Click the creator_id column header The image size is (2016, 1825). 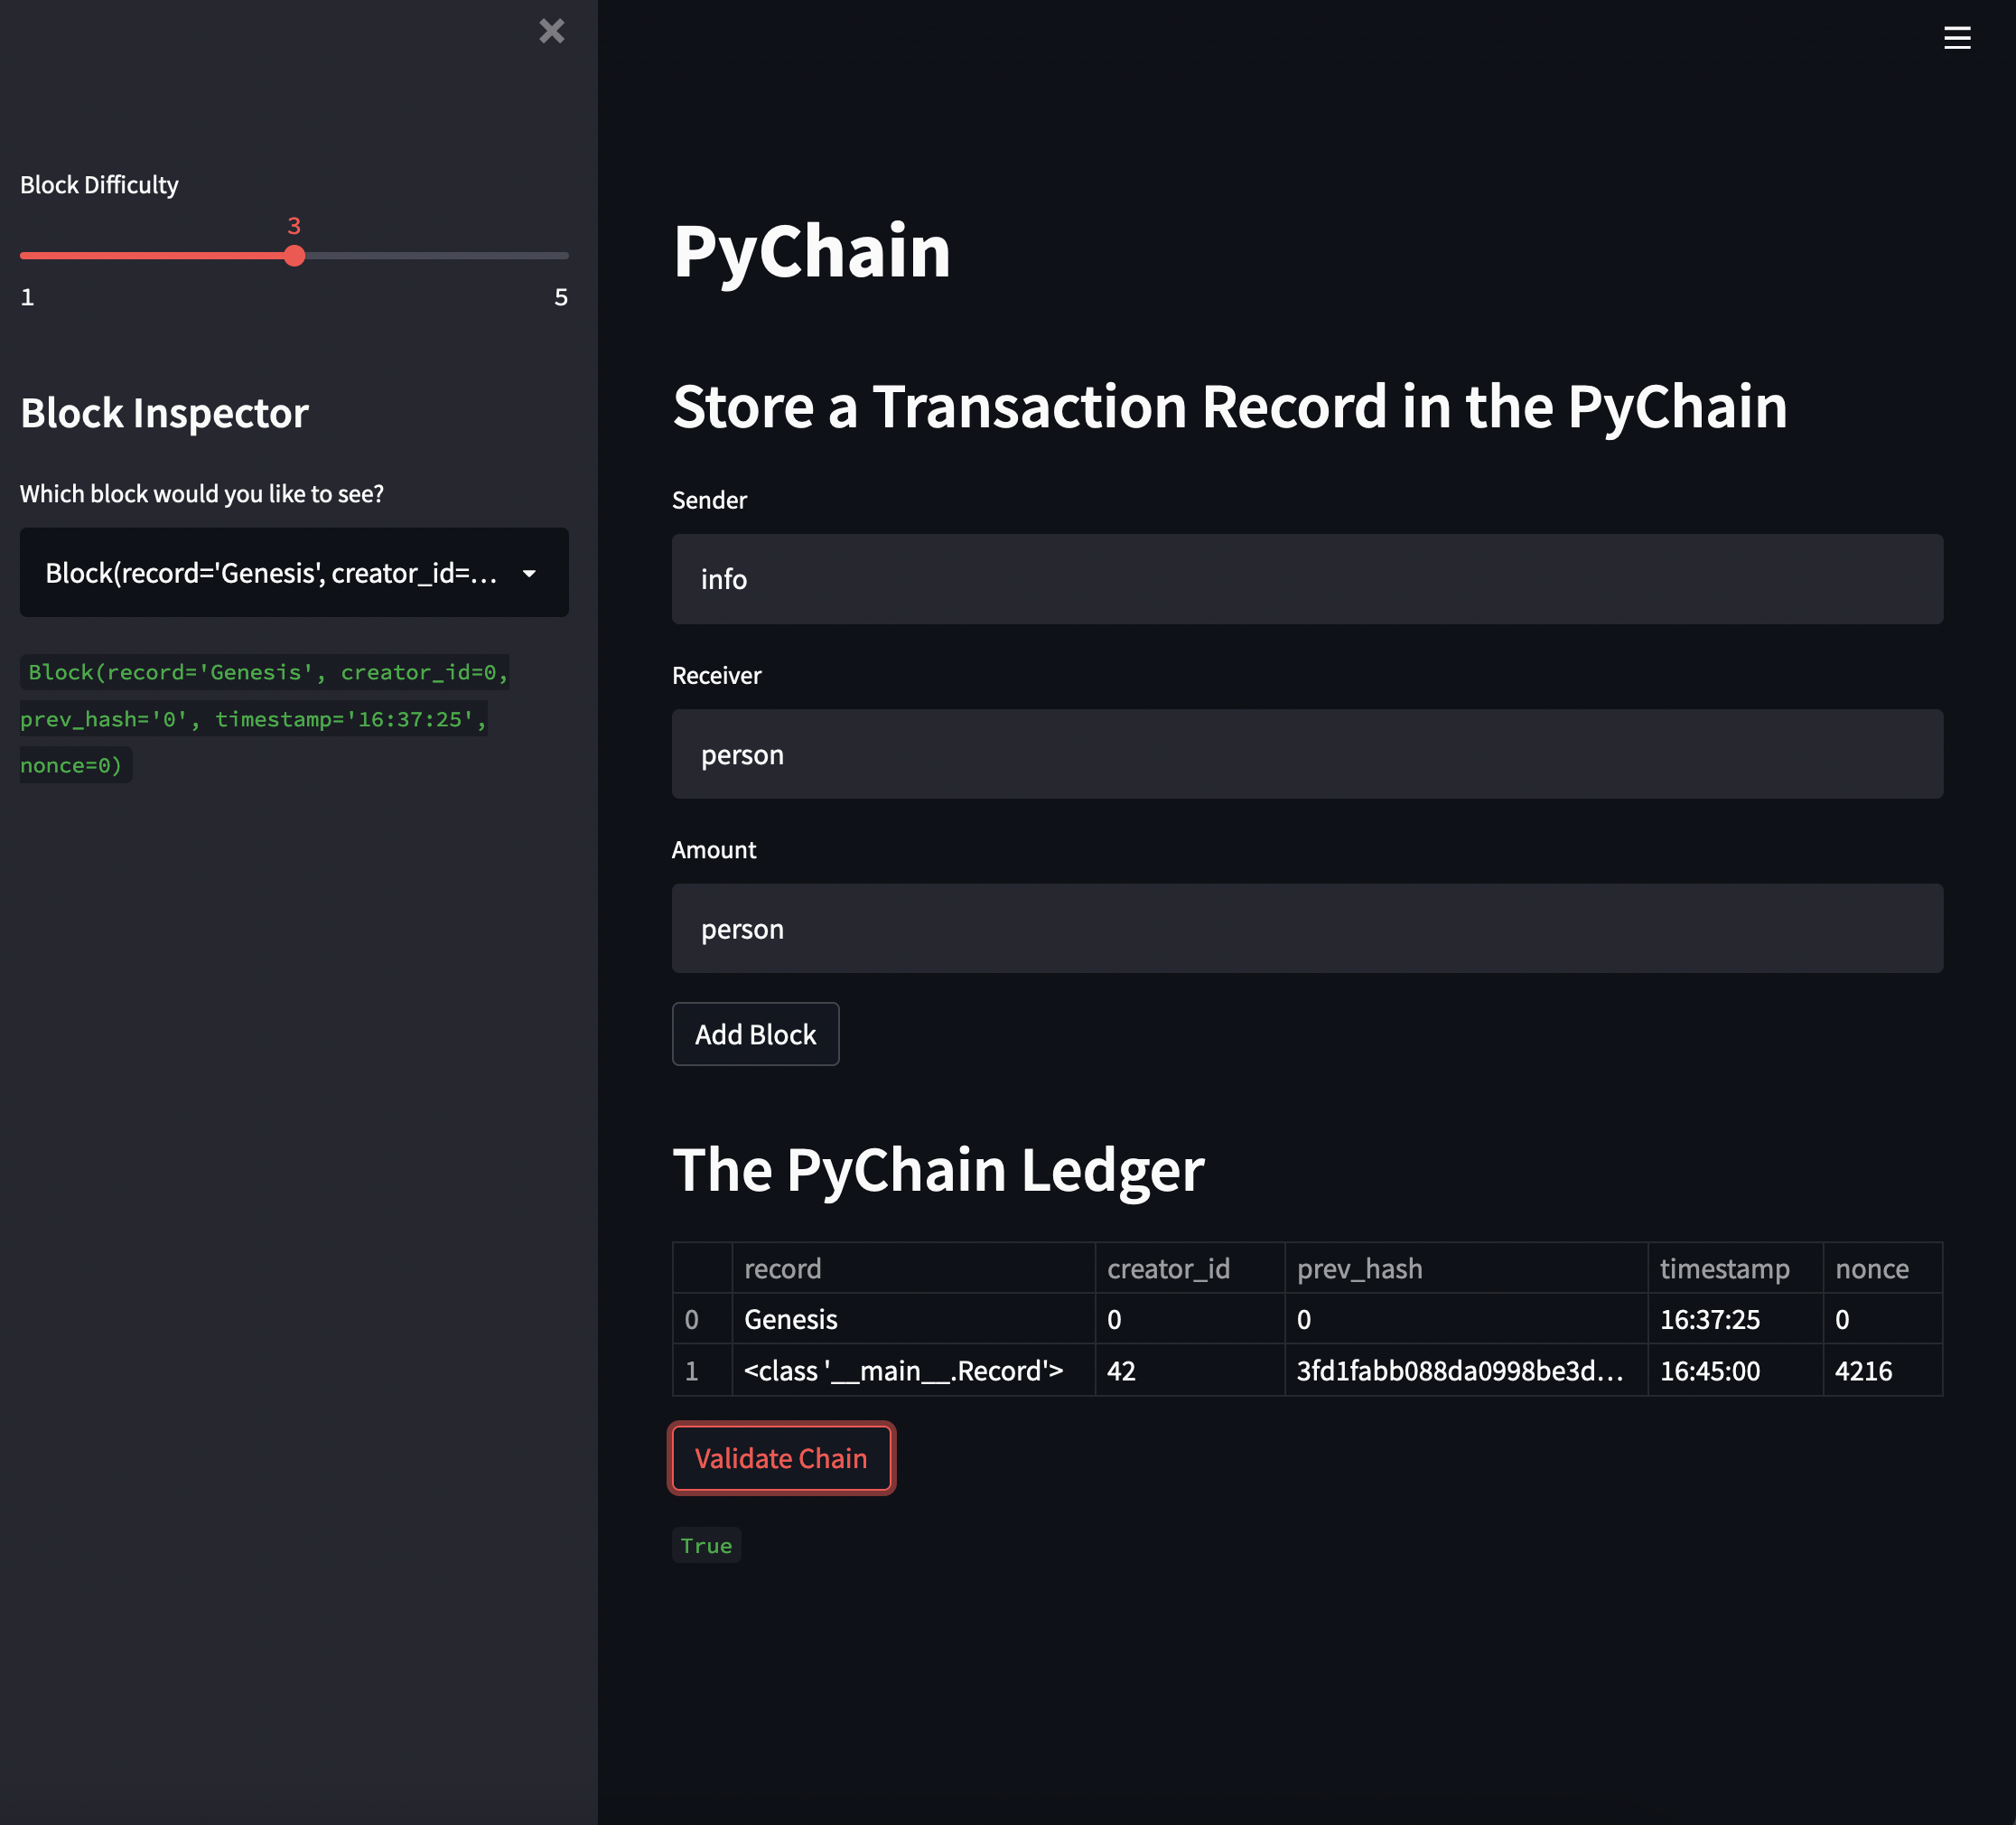coord(1190,1268)
